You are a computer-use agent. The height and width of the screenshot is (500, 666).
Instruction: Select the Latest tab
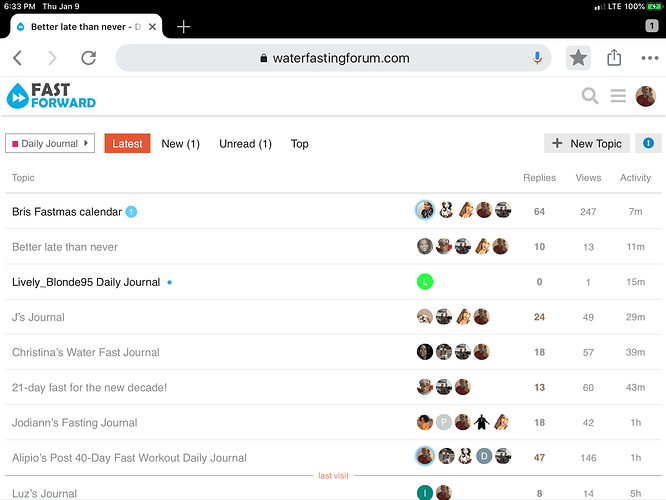[127, 143]
